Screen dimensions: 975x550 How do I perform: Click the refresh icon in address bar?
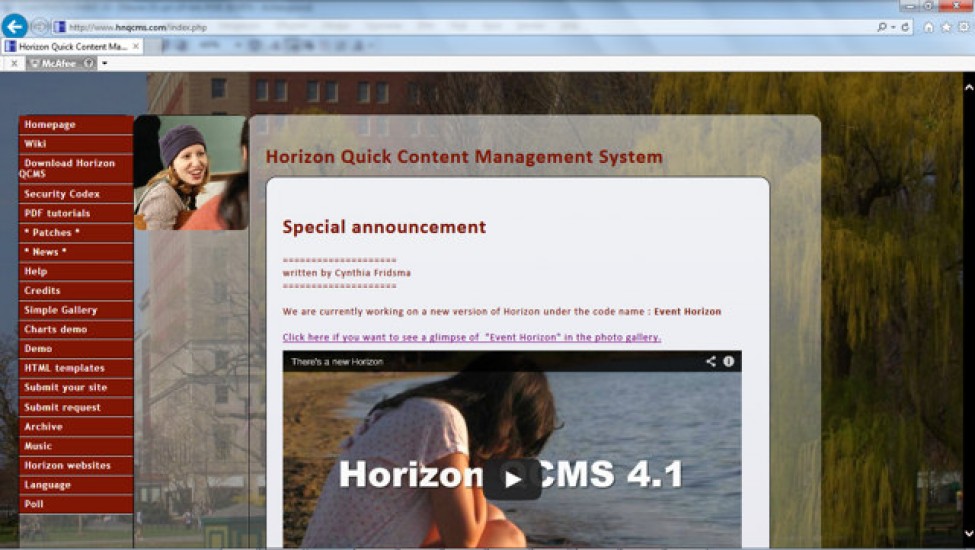tap(905, 27)
